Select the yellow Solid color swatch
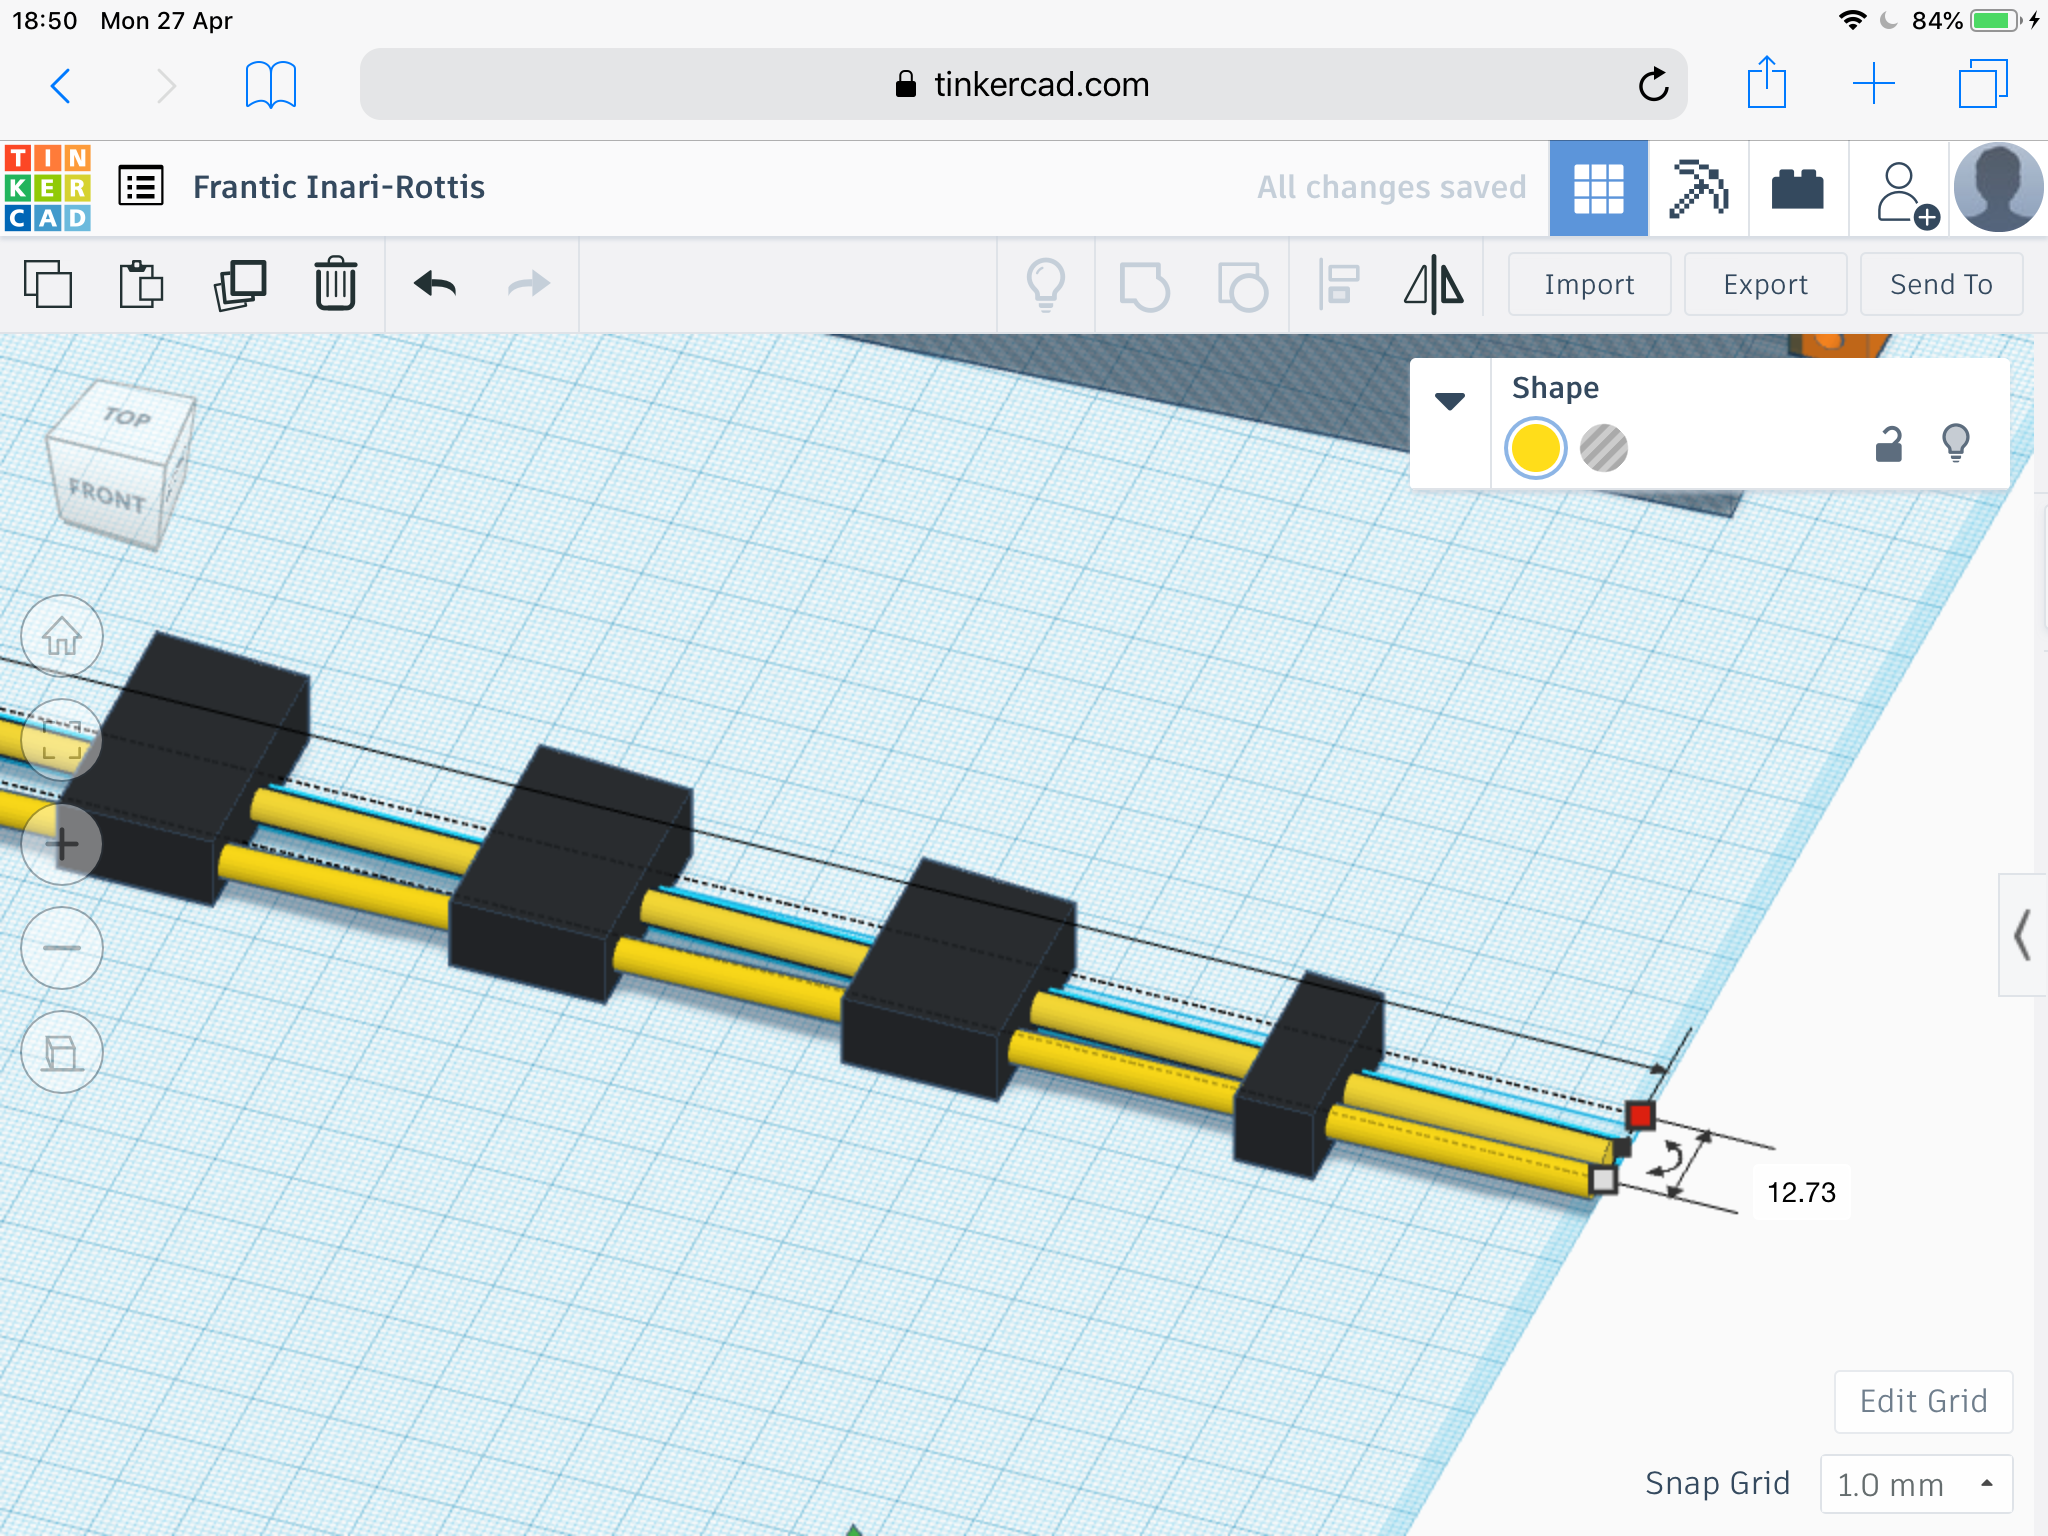2048x1536 pixels. pos(1535,448)
